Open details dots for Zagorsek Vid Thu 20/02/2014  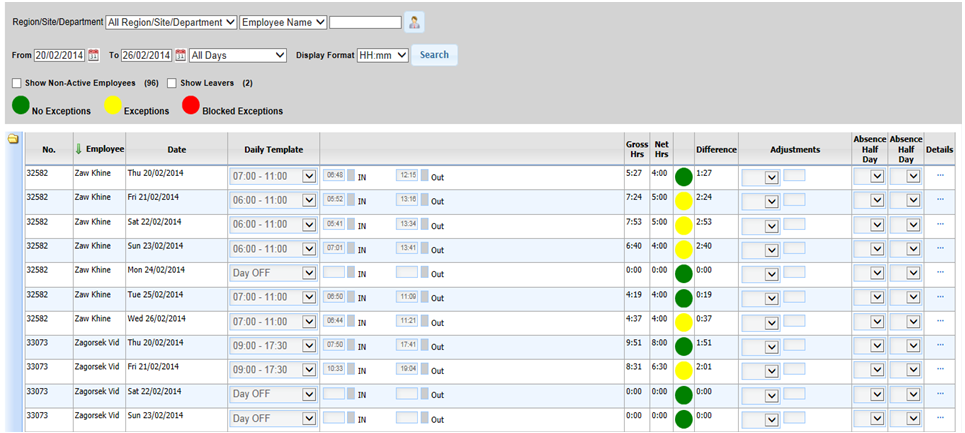(x=940, y=345)
